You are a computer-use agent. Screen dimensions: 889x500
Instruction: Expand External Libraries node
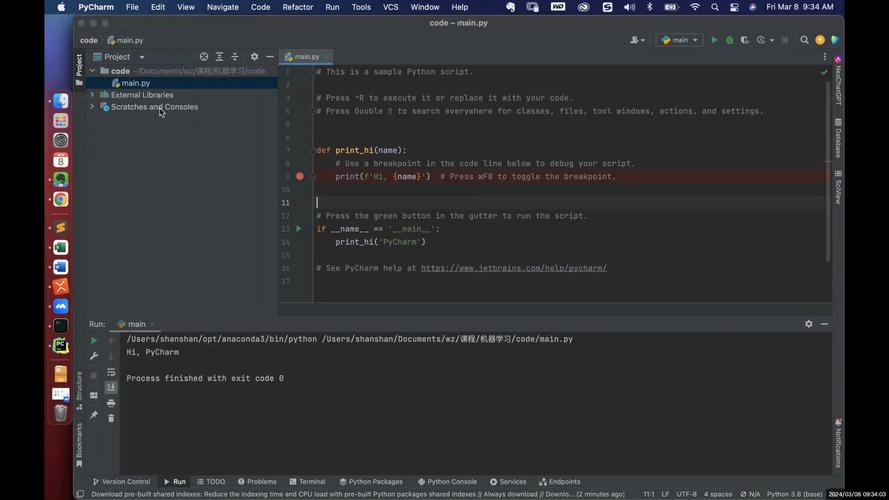click(x=92, y=95)
